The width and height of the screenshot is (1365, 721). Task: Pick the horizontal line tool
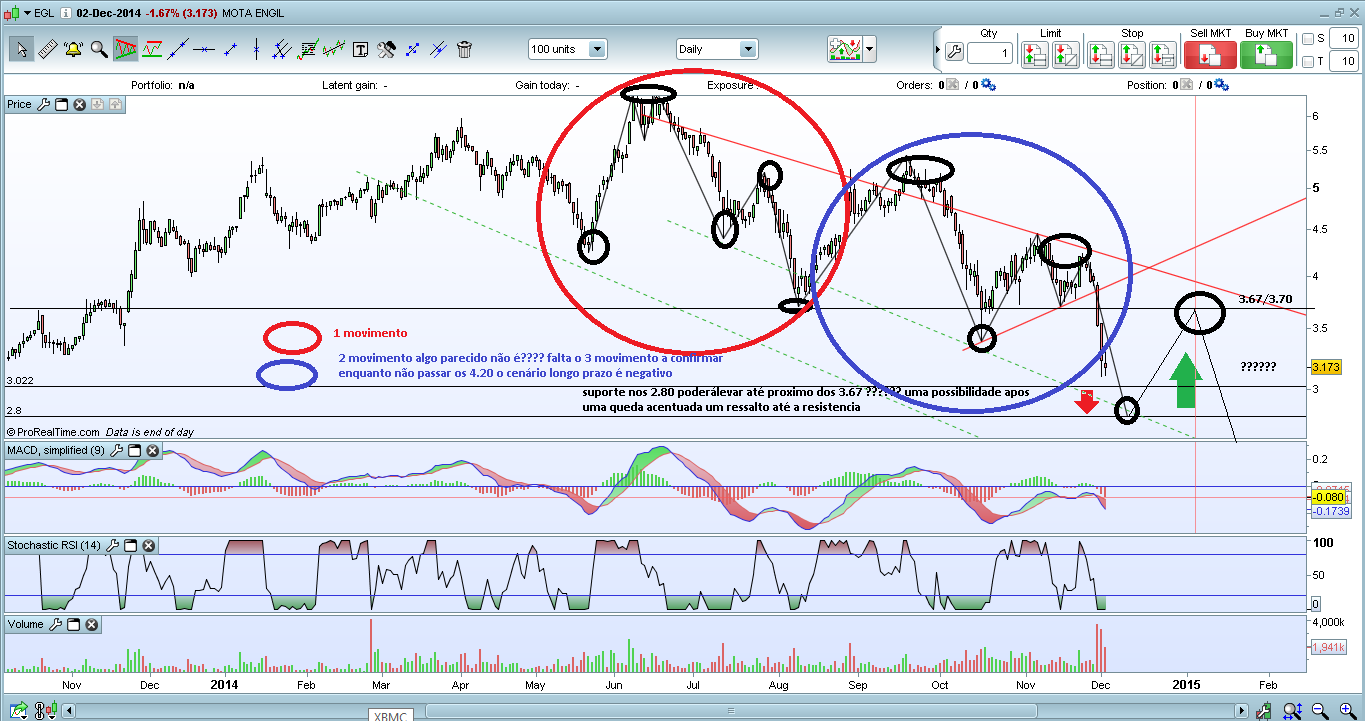click(205, 49)
